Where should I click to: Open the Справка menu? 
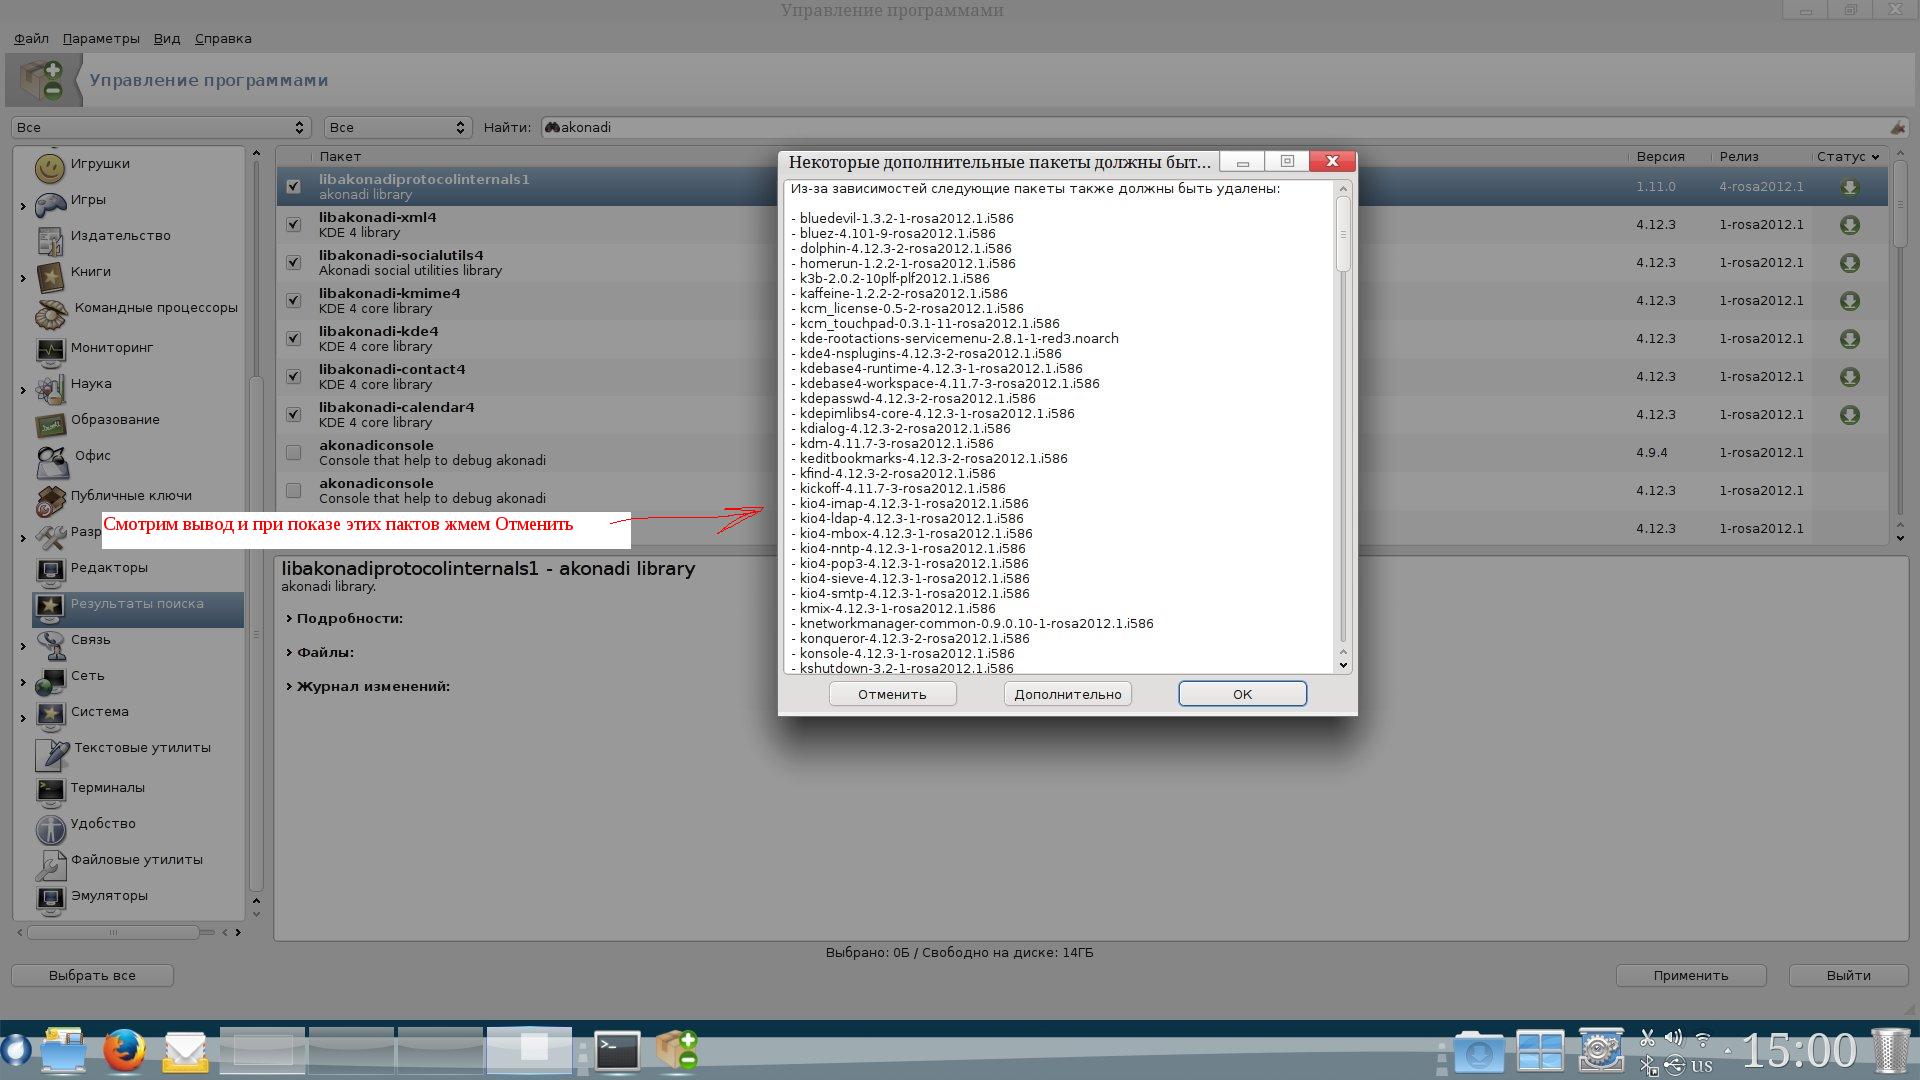tap(223, 38)
